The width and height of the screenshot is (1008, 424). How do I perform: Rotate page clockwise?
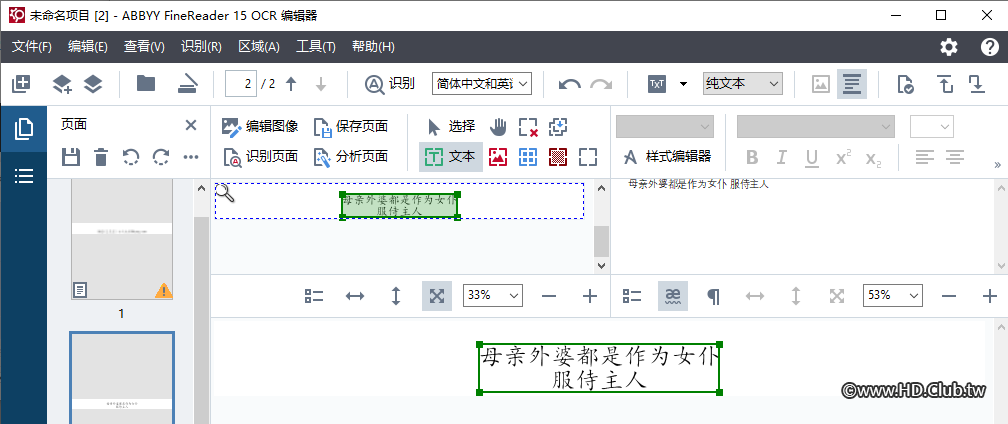[161, 157]
